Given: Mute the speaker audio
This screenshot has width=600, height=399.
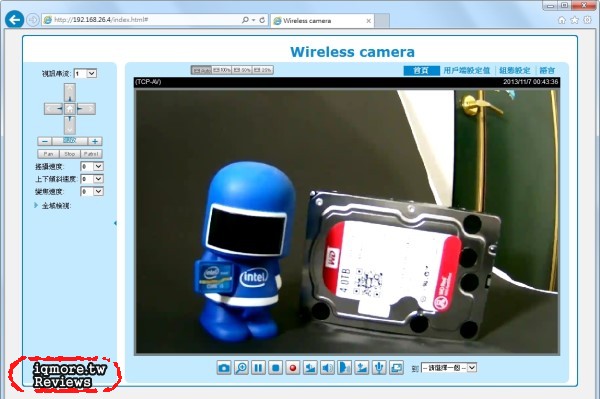Looking at the screenshot, I should point(327,368).
